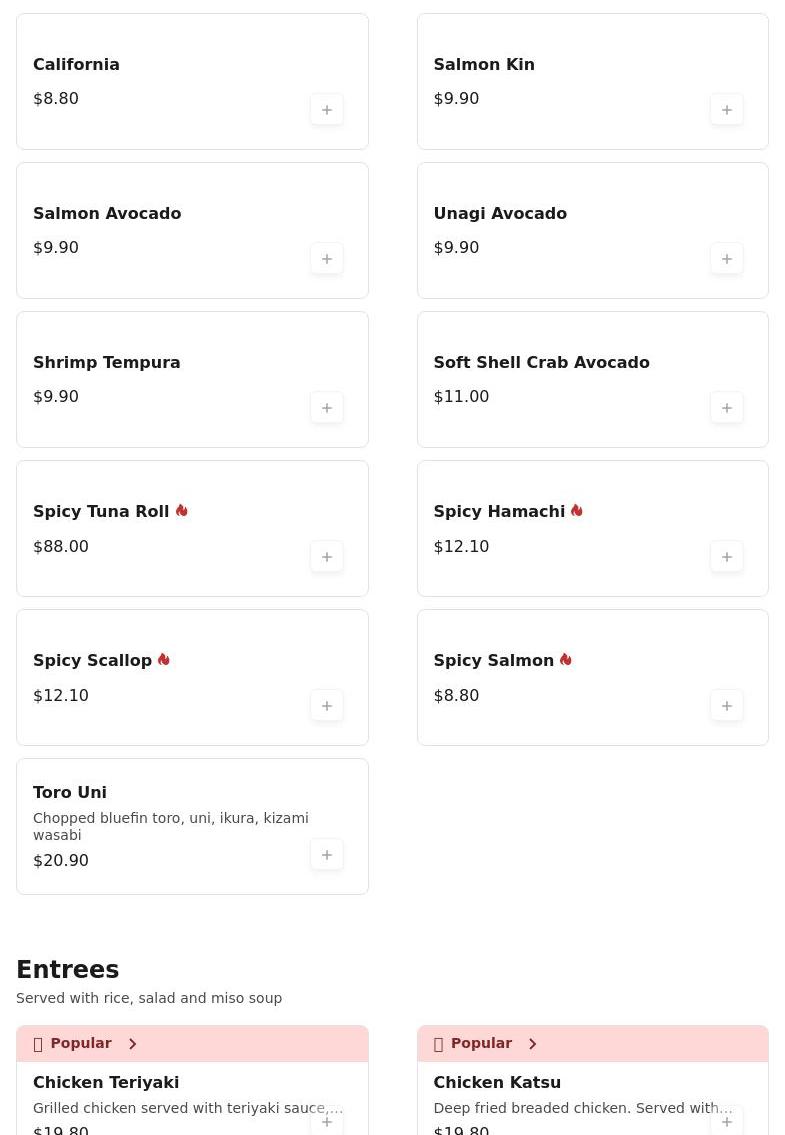Expand Popular chevron above Chicken Katsu
This screenshot has height=1135, width=785.
(532, 1044)
